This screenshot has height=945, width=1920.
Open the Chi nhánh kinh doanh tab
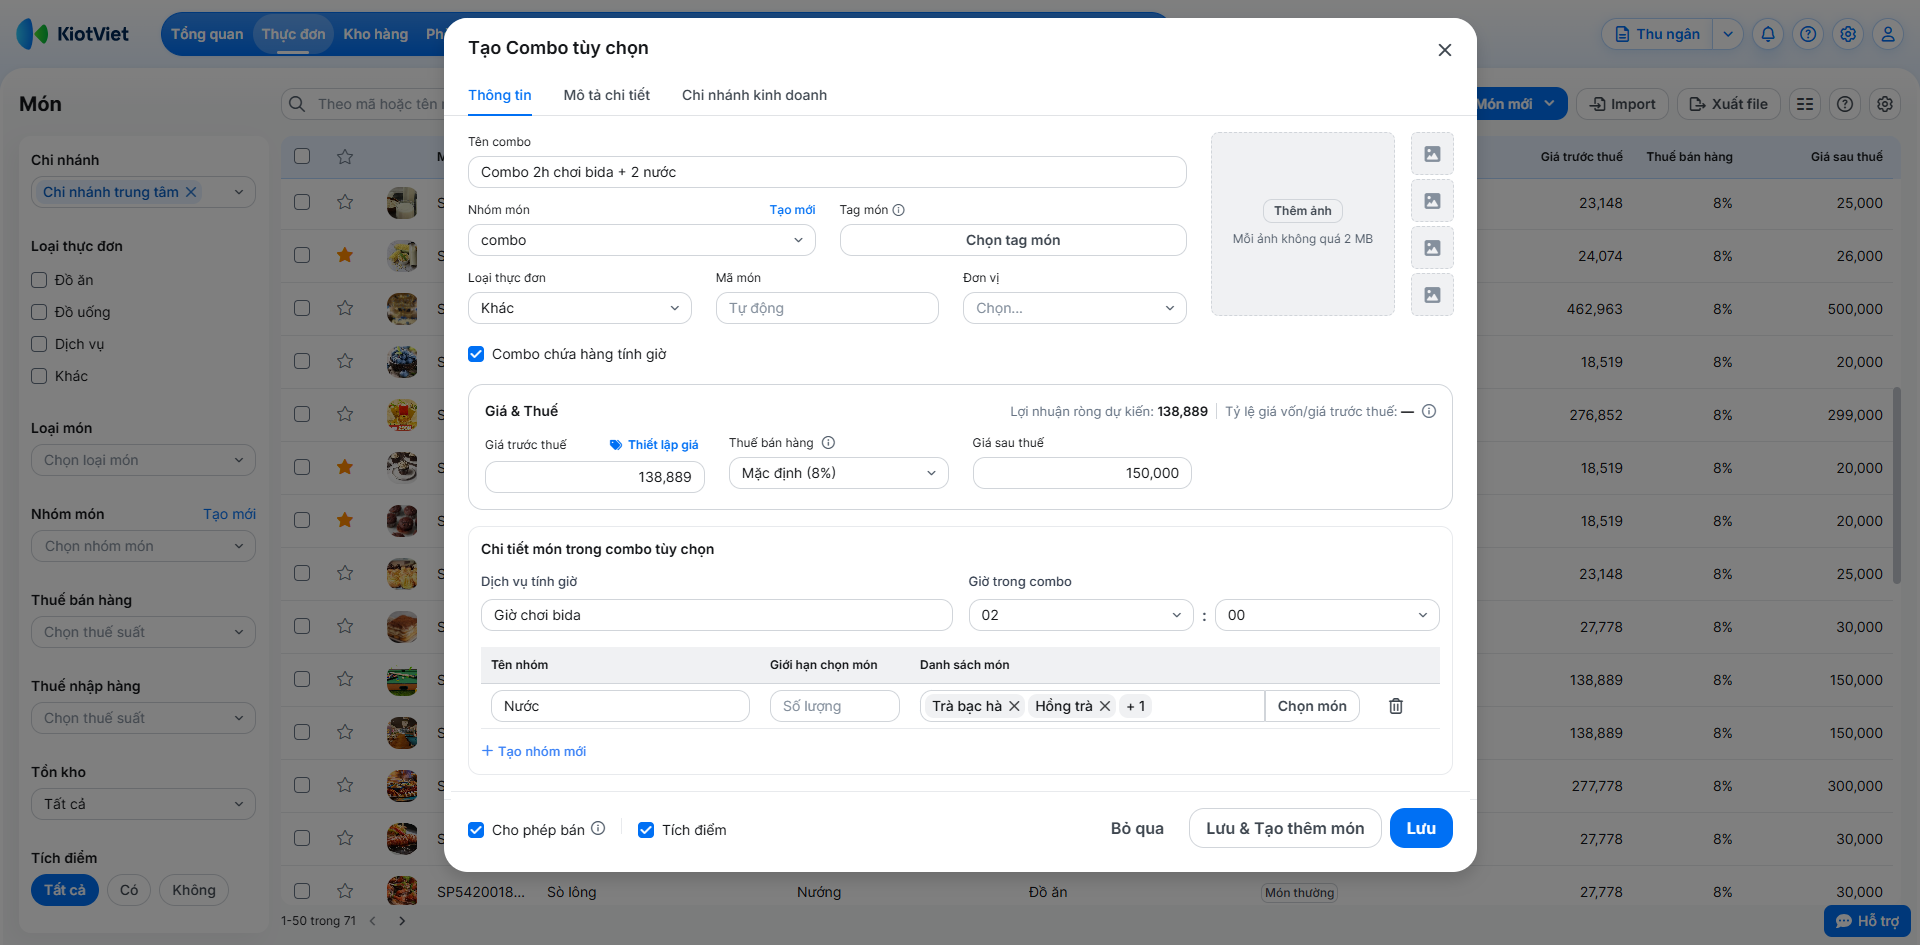coord(754,95)
